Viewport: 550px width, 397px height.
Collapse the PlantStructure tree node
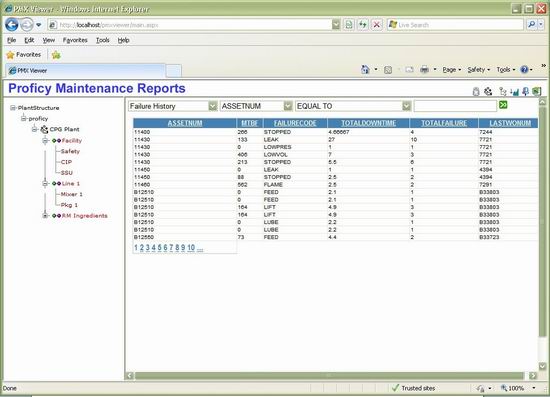(13, 108)
